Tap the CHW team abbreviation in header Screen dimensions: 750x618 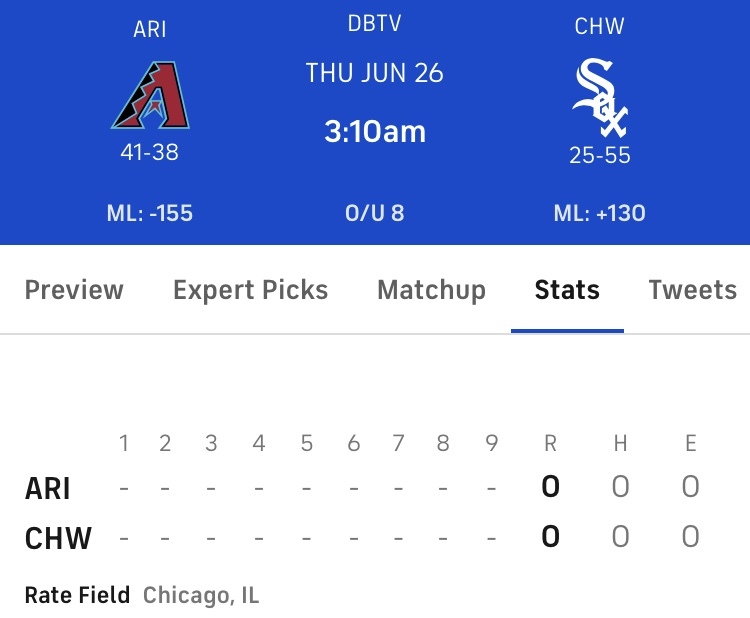point(599,26)
